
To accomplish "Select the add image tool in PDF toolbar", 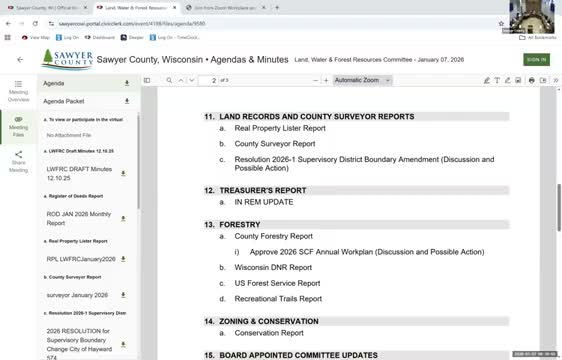I will click(x=518, y=80).
